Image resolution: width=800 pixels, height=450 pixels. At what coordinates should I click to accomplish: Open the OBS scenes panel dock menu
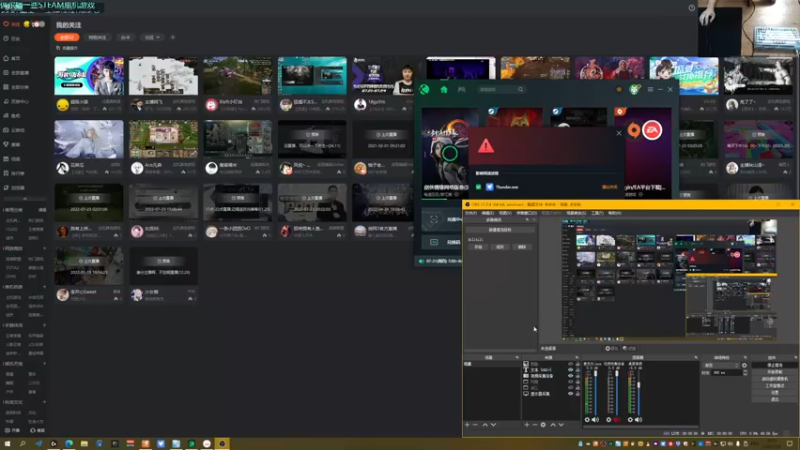pyautogui.click(x=517, y=358)
